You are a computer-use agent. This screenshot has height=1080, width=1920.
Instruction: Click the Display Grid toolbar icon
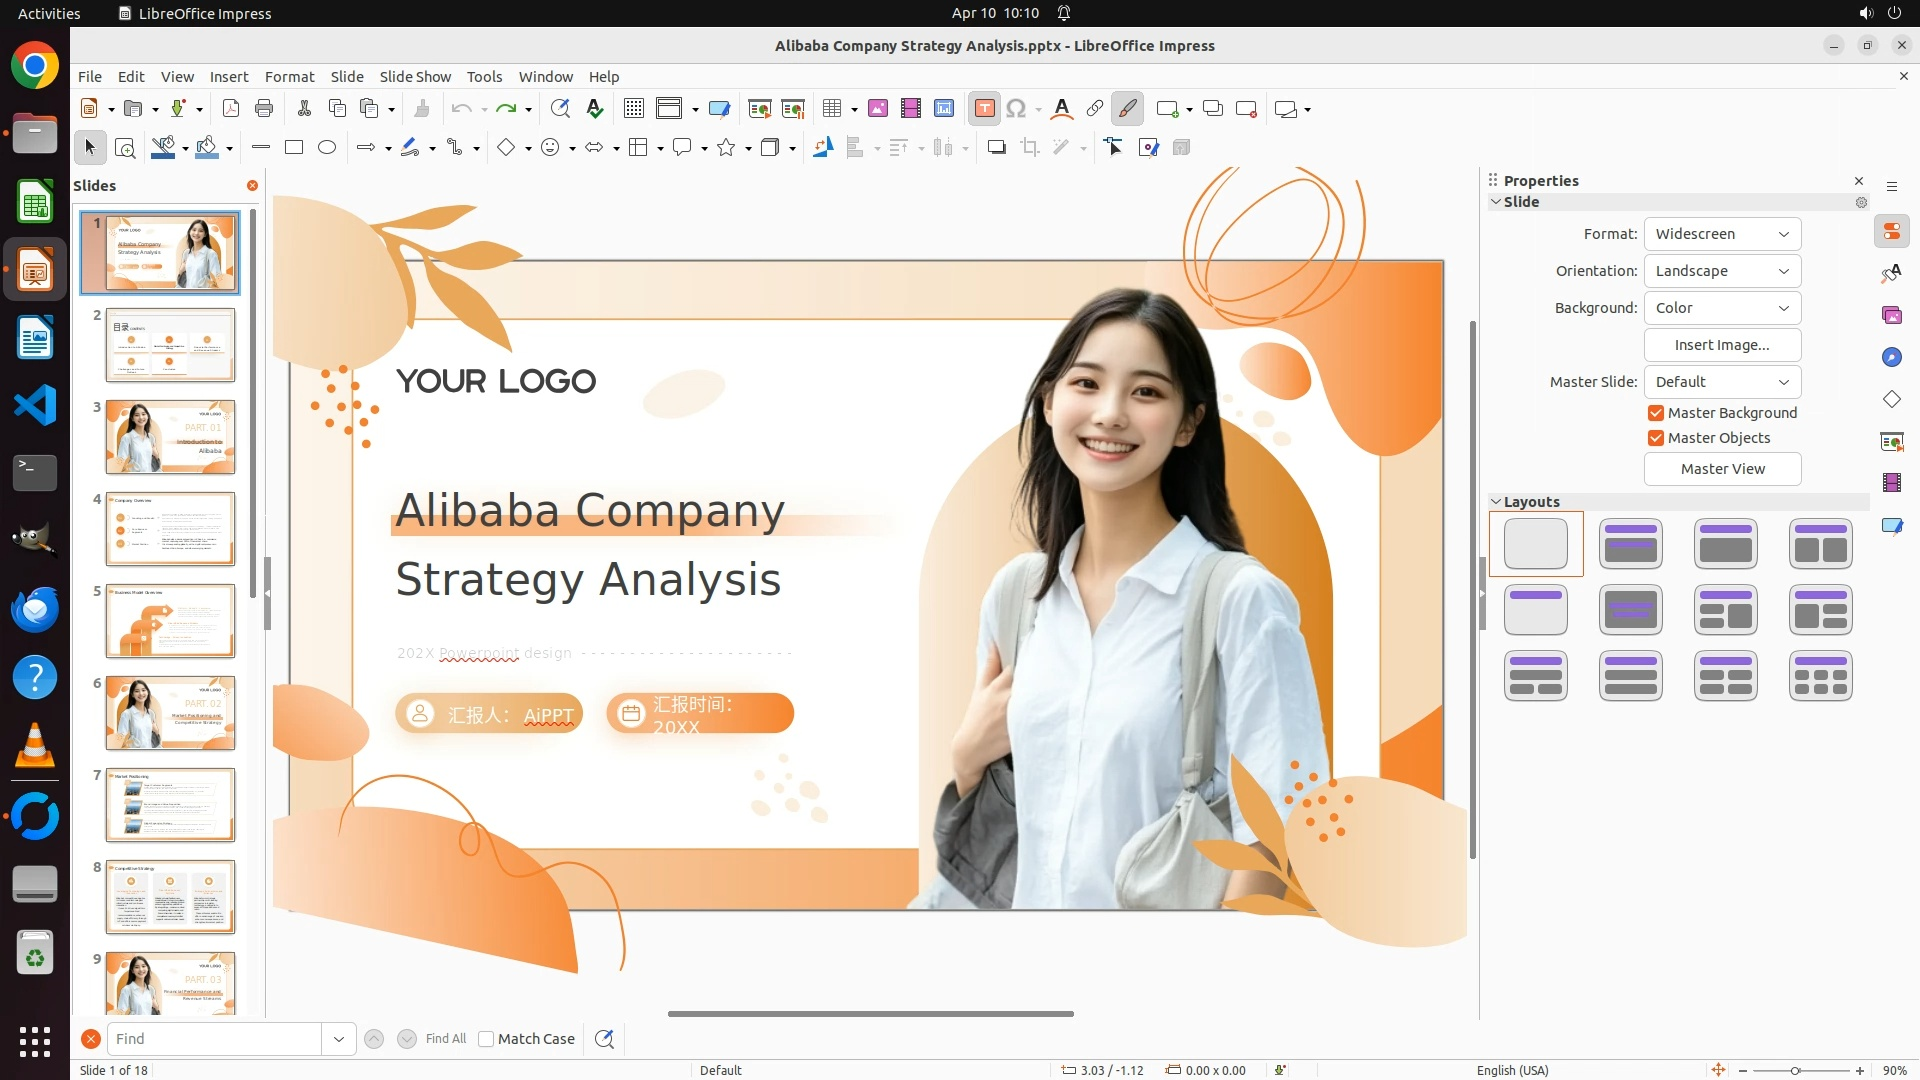tap(633, 109)
